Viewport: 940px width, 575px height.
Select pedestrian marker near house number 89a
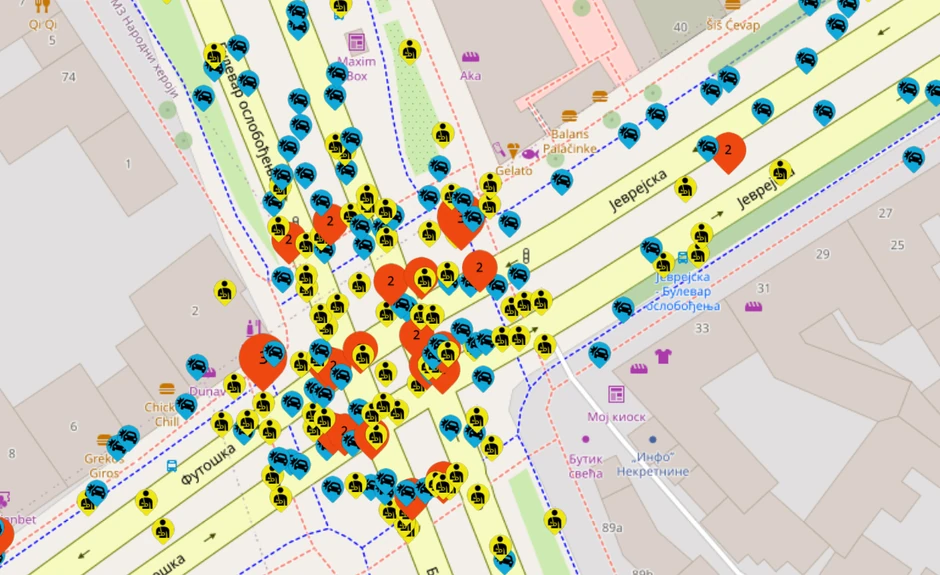pyautogui.click(x=555, y=521)
